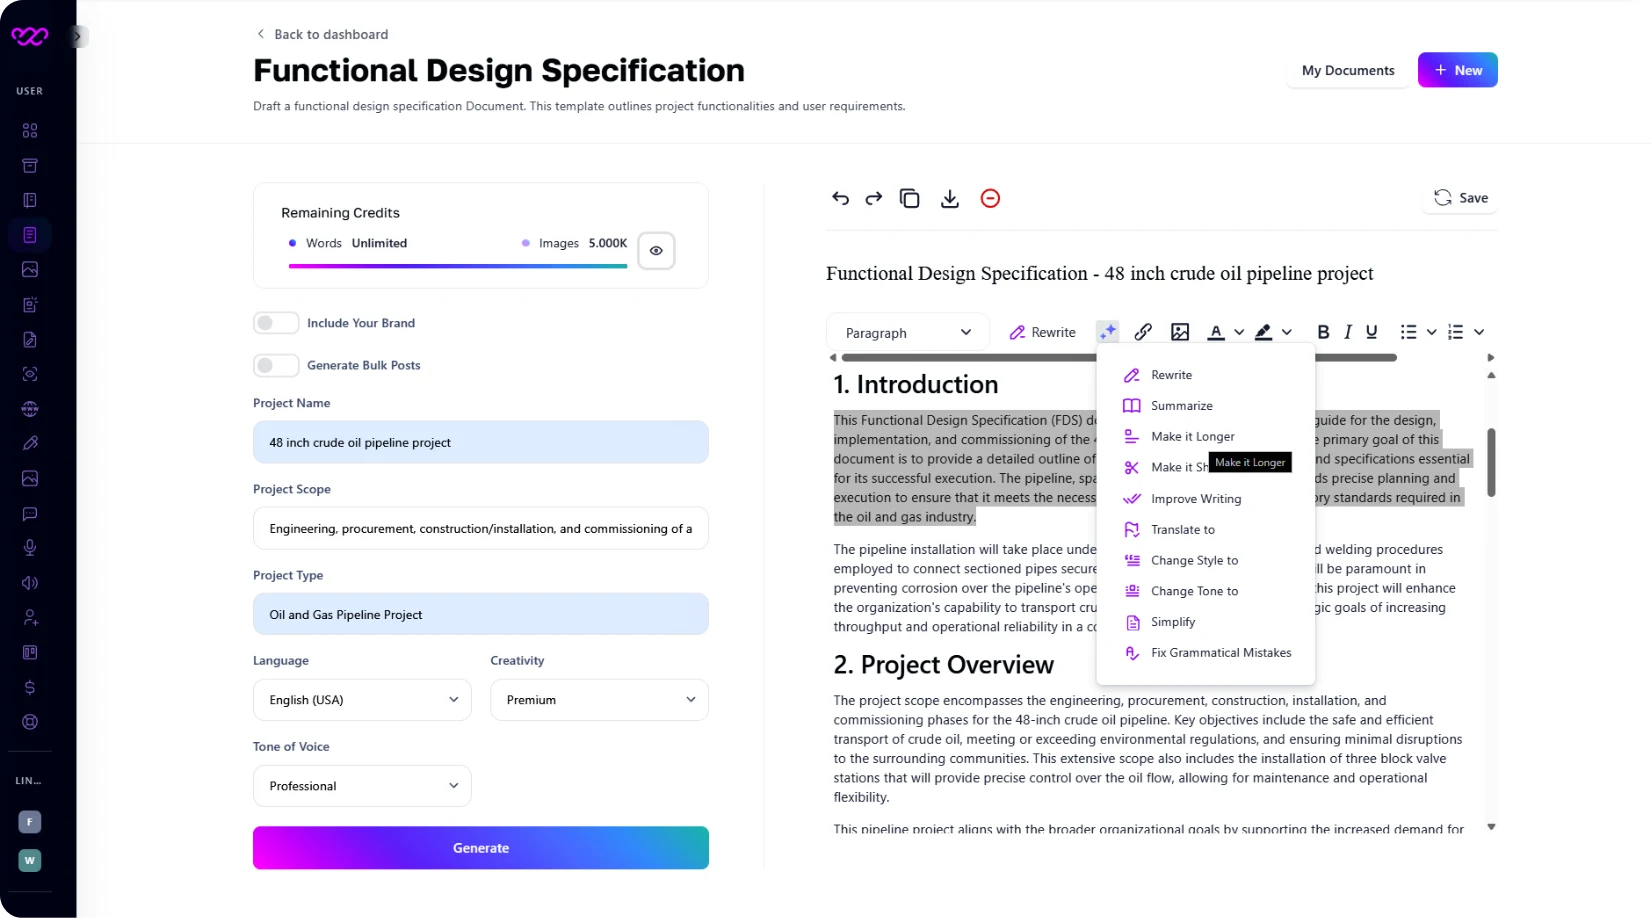Choose Simplify from the AI menu

pos(1205,622)
